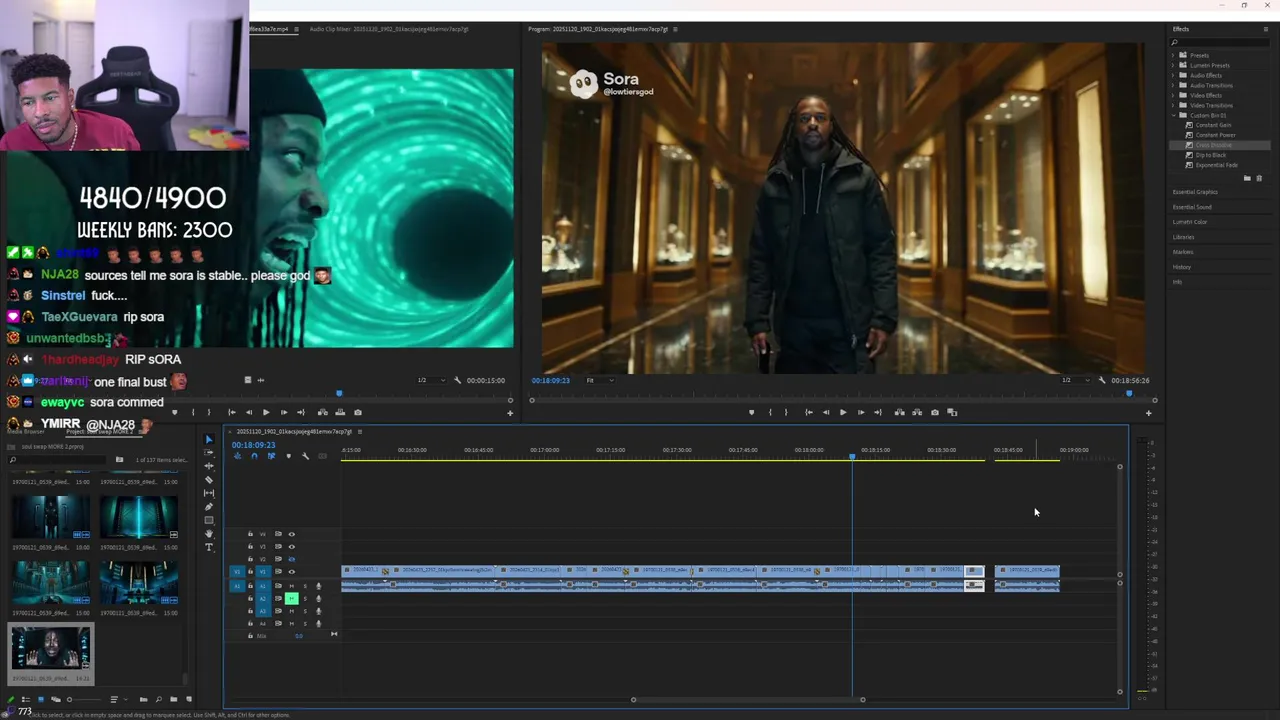Click Insert button in Source monitor
The width and height of the screenshot is (1280, 720).
click(x=322, y=412)
